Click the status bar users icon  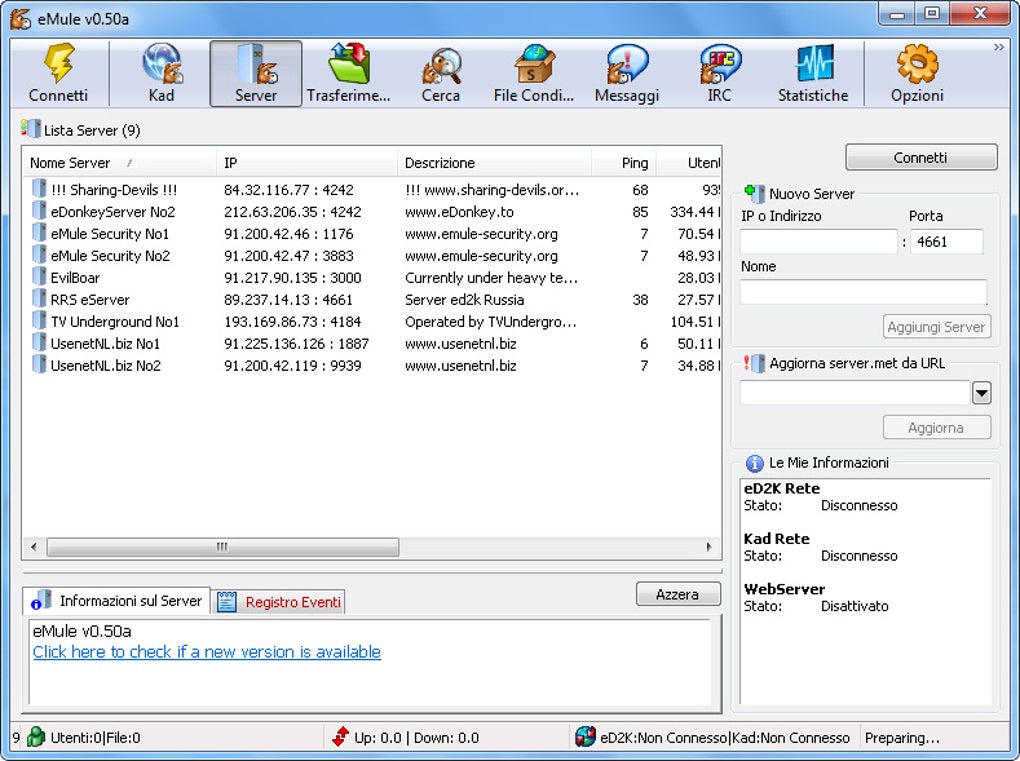(x=36, y=737)
